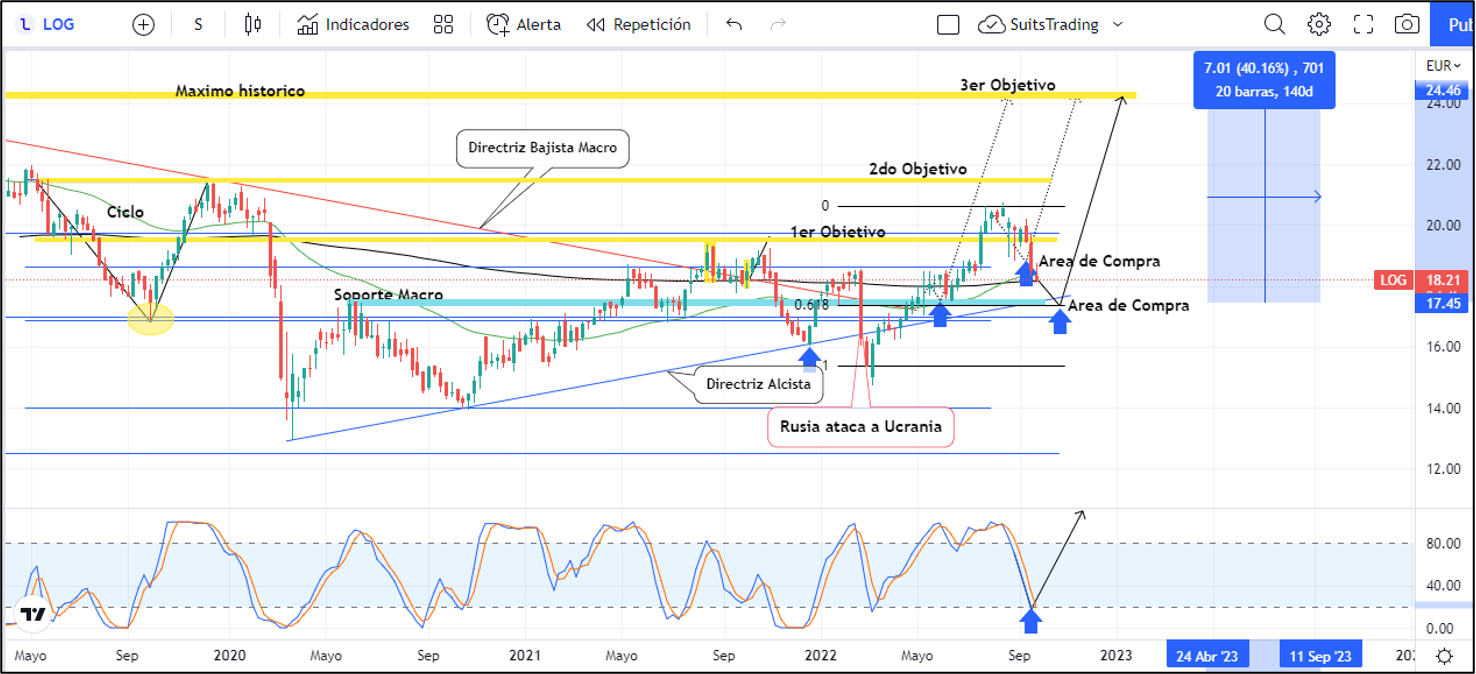
Task: Take a chart snapshot with the camera icon
Action: [1407, 24]
